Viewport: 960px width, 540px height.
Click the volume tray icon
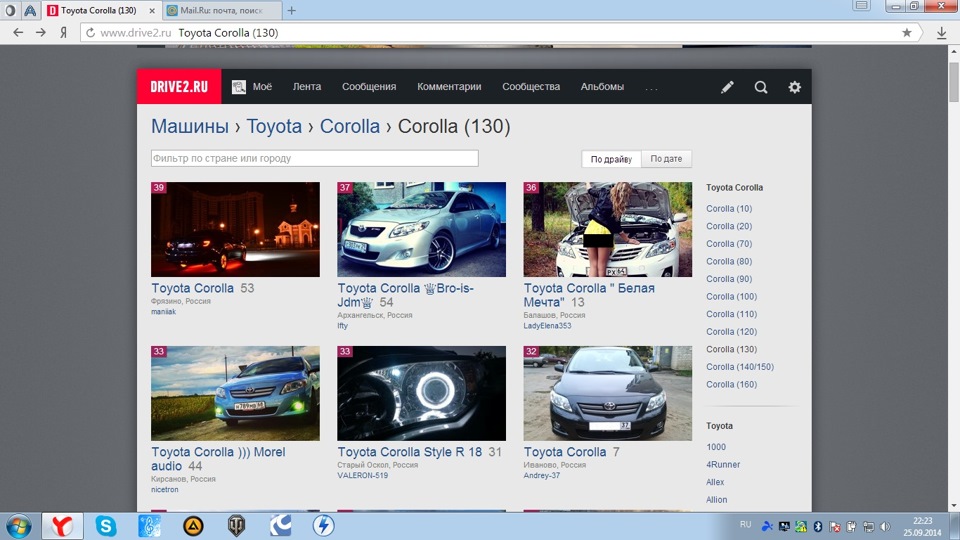click(885, 527)
